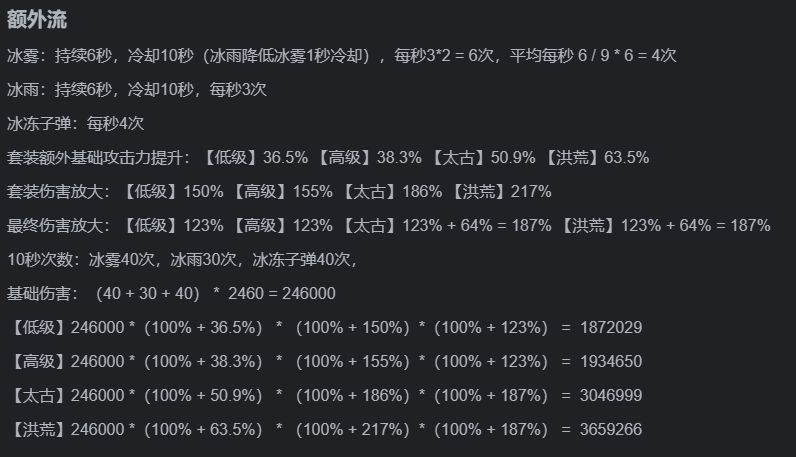Click the 冰雨 duration and cooldown line
This screenshot has width=796, height=457.
pyautogui.click(x=136, y=90)
